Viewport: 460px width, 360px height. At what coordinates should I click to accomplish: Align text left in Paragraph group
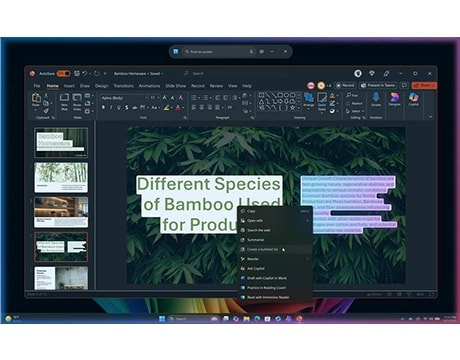pos(194,107)
